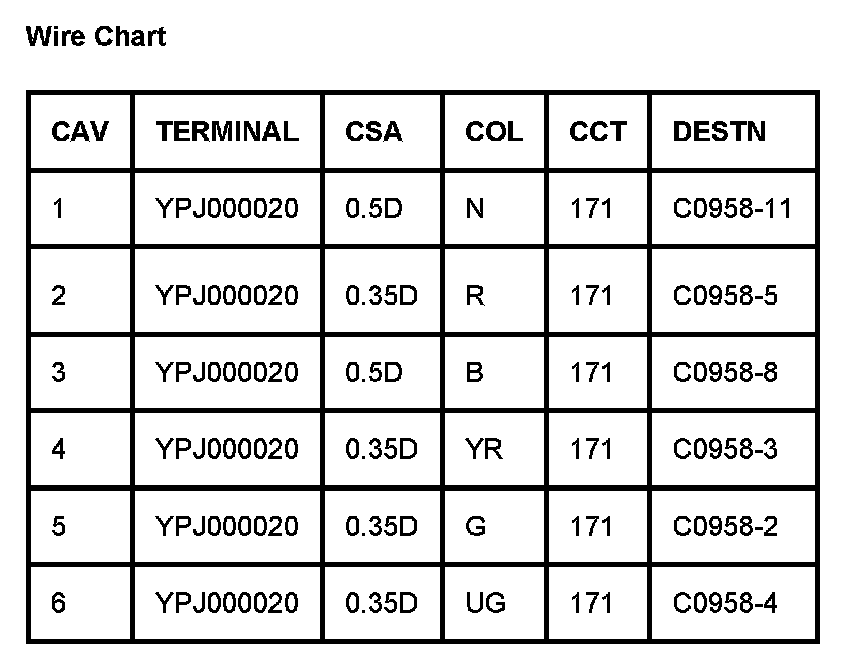Click the UG wire colour cell

click(486, 603)
